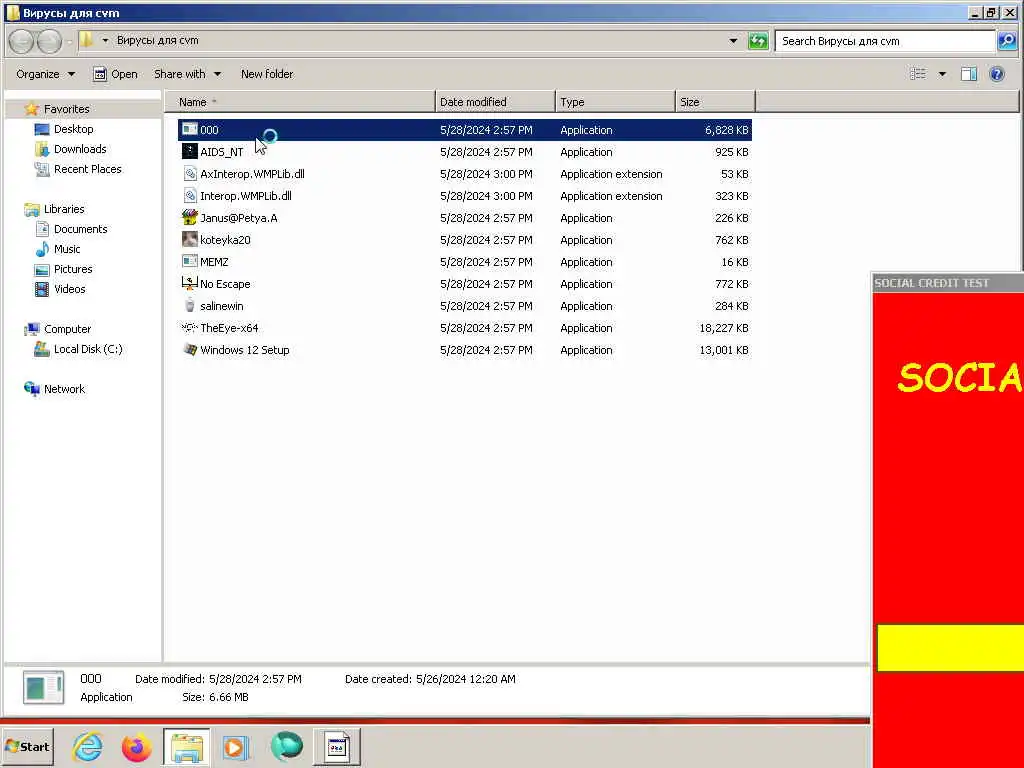Open the Start menu

[27, 746]
